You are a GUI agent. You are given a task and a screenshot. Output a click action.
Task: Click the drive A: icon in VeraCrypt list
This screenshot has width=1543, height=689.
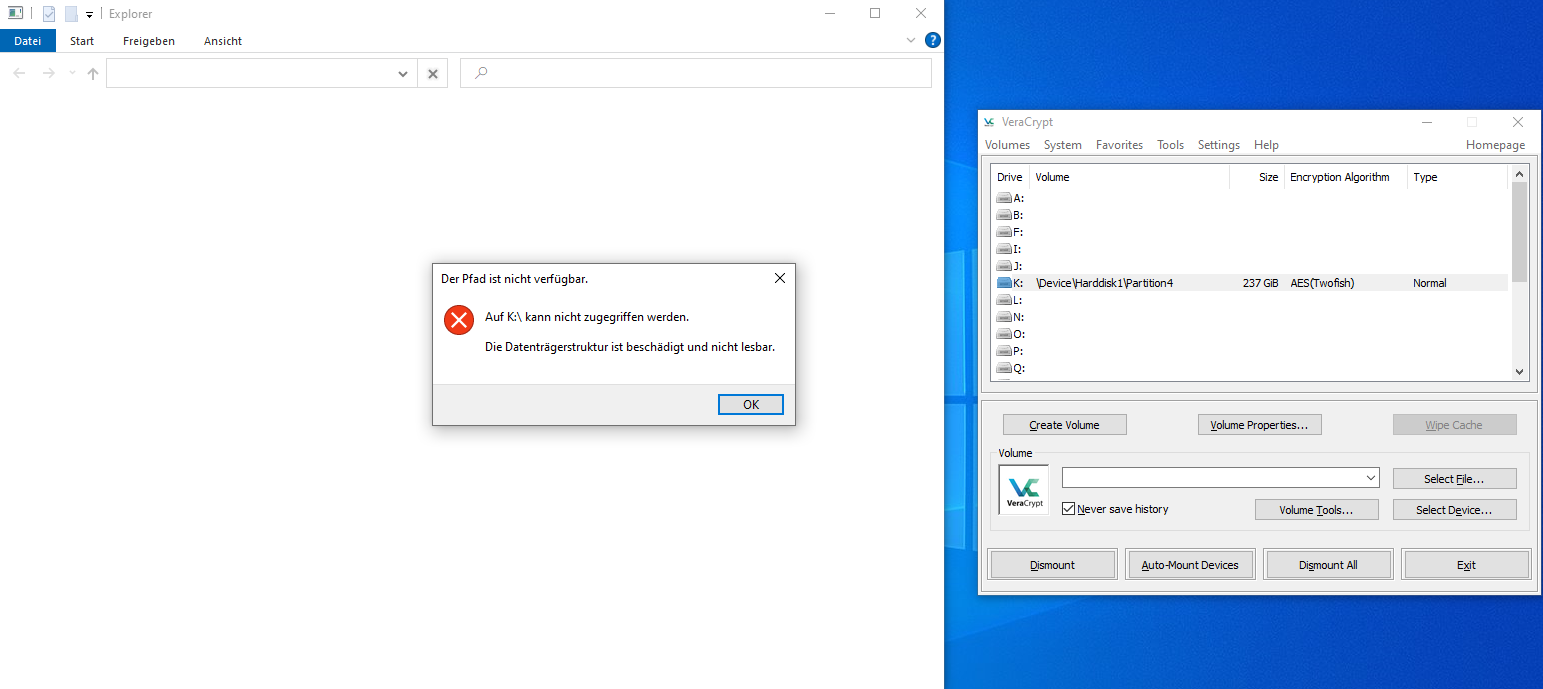[x=1004, y=198]
